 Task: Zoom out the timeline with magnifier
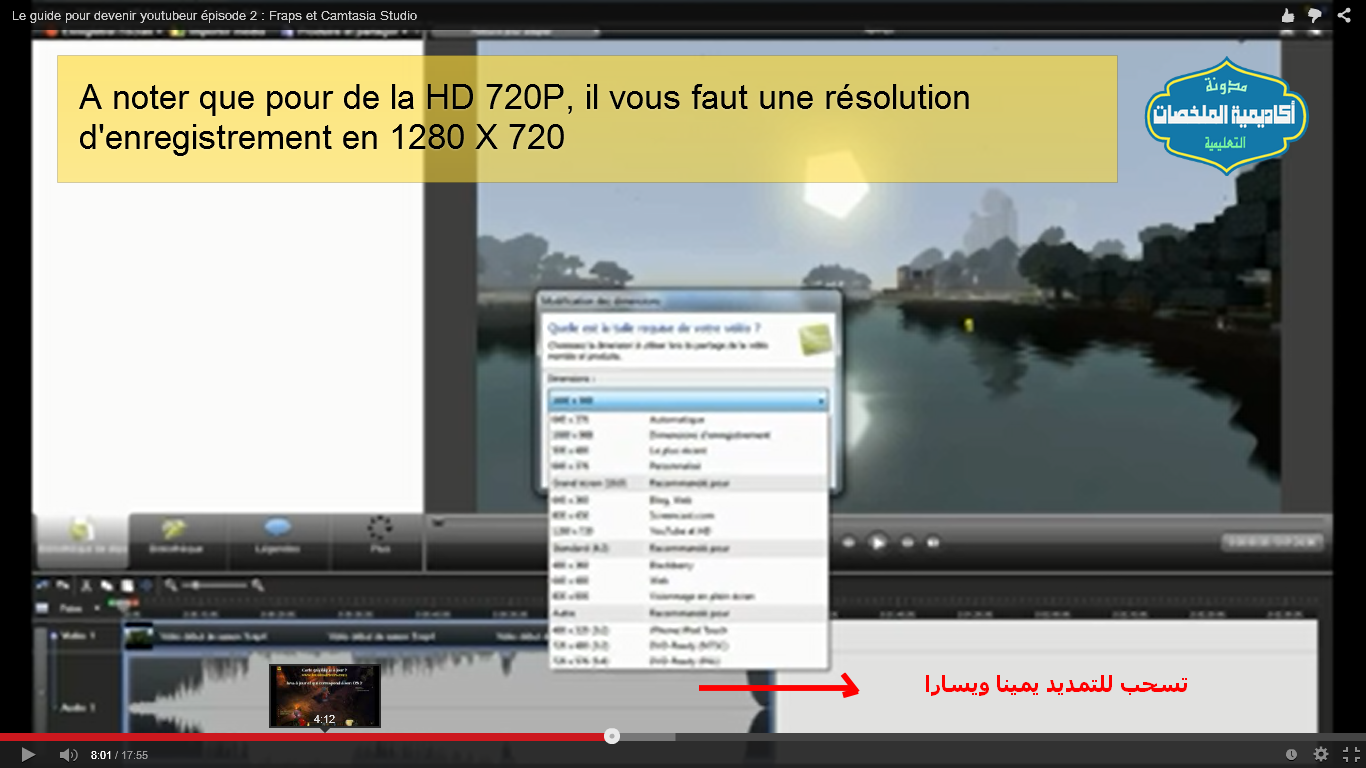172,585
